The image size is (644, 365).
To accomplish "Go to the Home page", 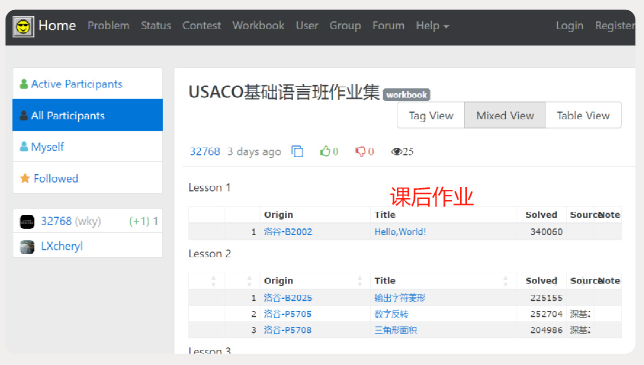I will (x=57, y=25).
